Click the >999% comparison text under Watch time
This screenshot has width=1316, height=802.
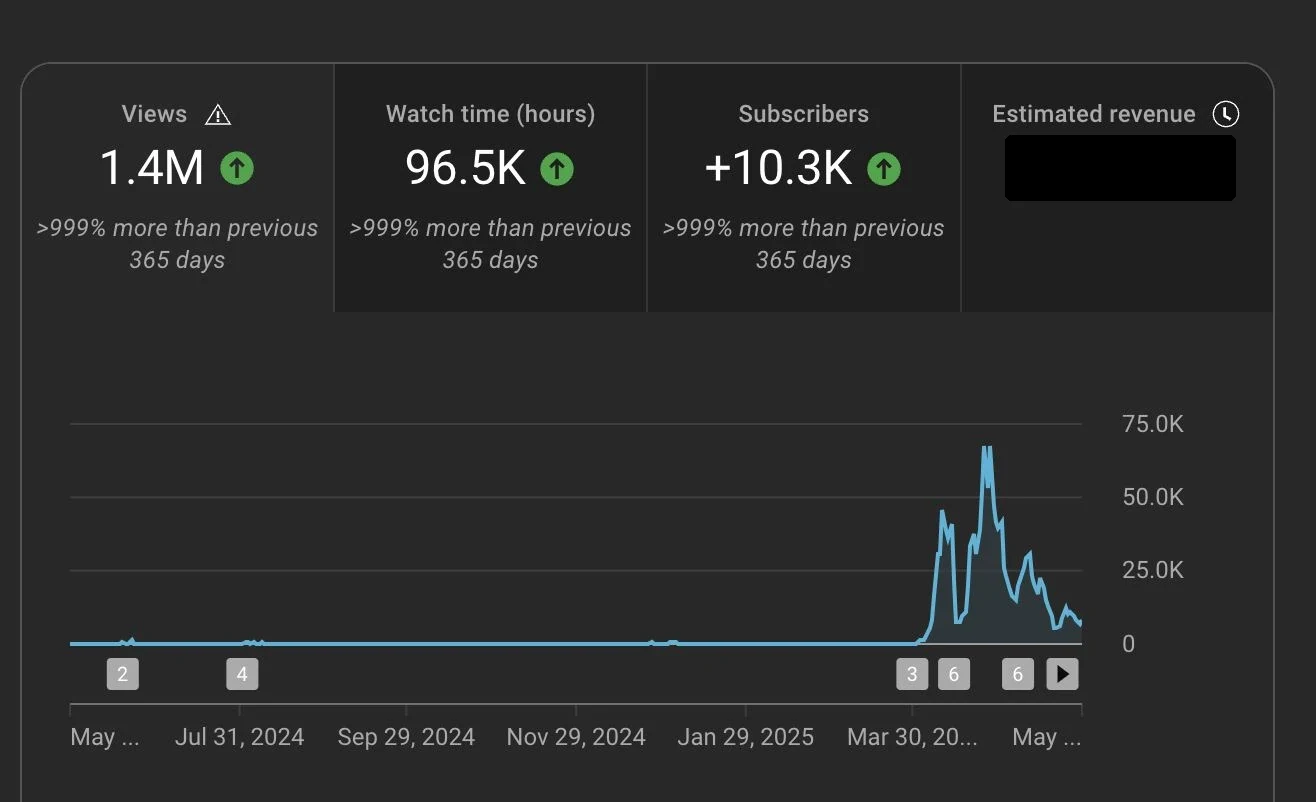click(490, 244)
